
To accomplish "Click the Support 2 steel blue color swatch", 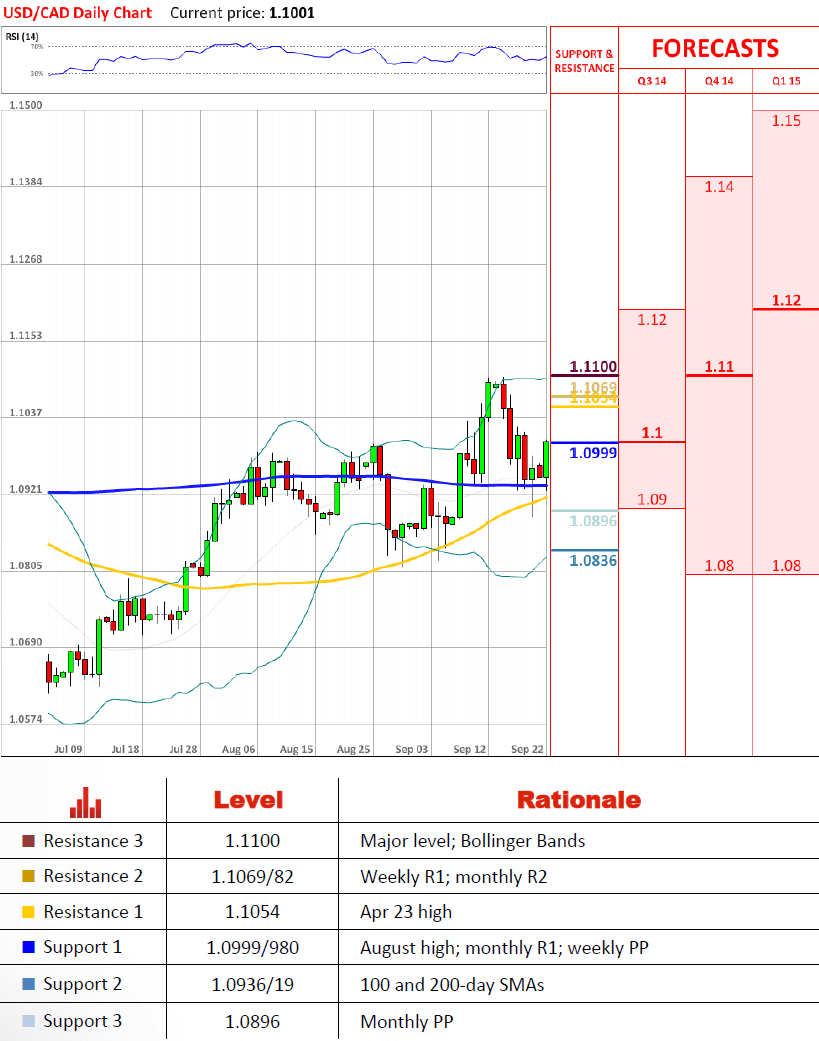I will 29,984.
